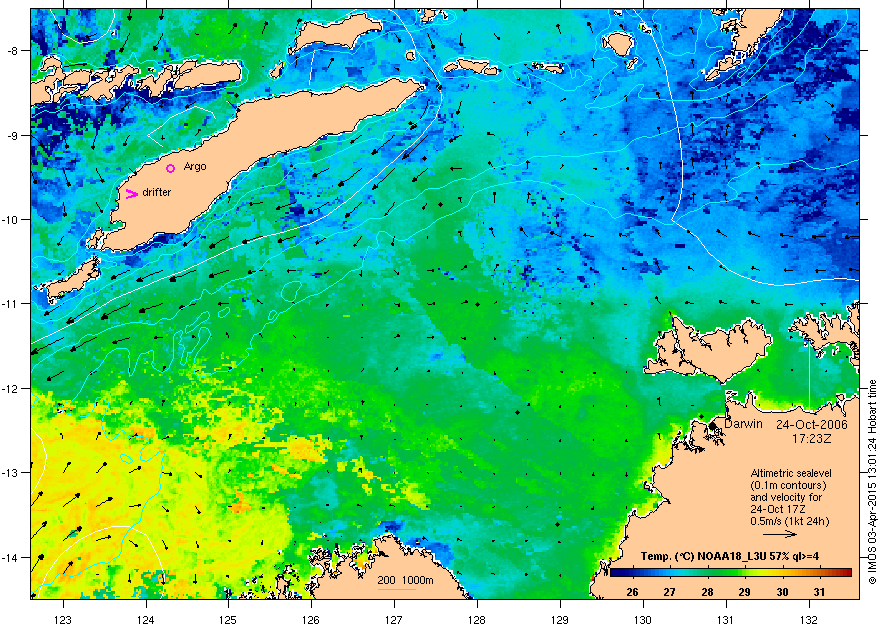880x630 pixels.
Task: Click the magenta drifter arrow marker
Action: 132,194
